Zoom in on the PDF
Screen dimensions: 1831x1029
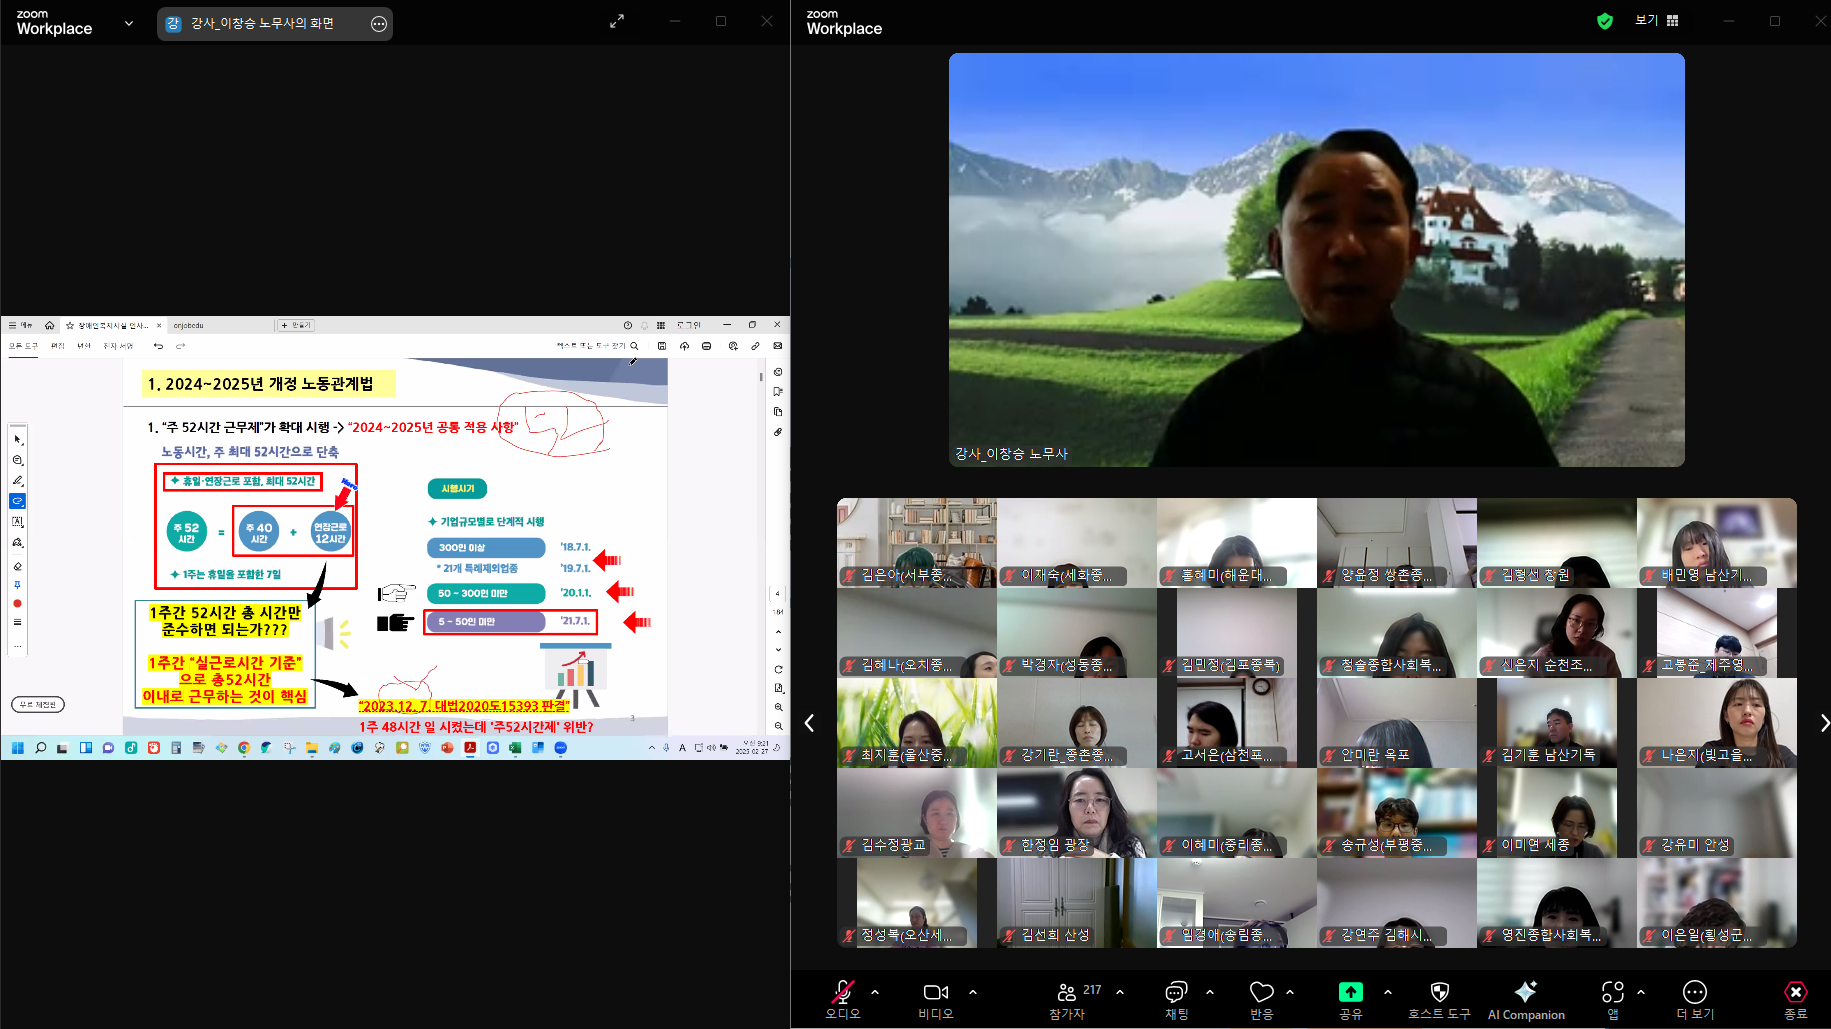778,707
